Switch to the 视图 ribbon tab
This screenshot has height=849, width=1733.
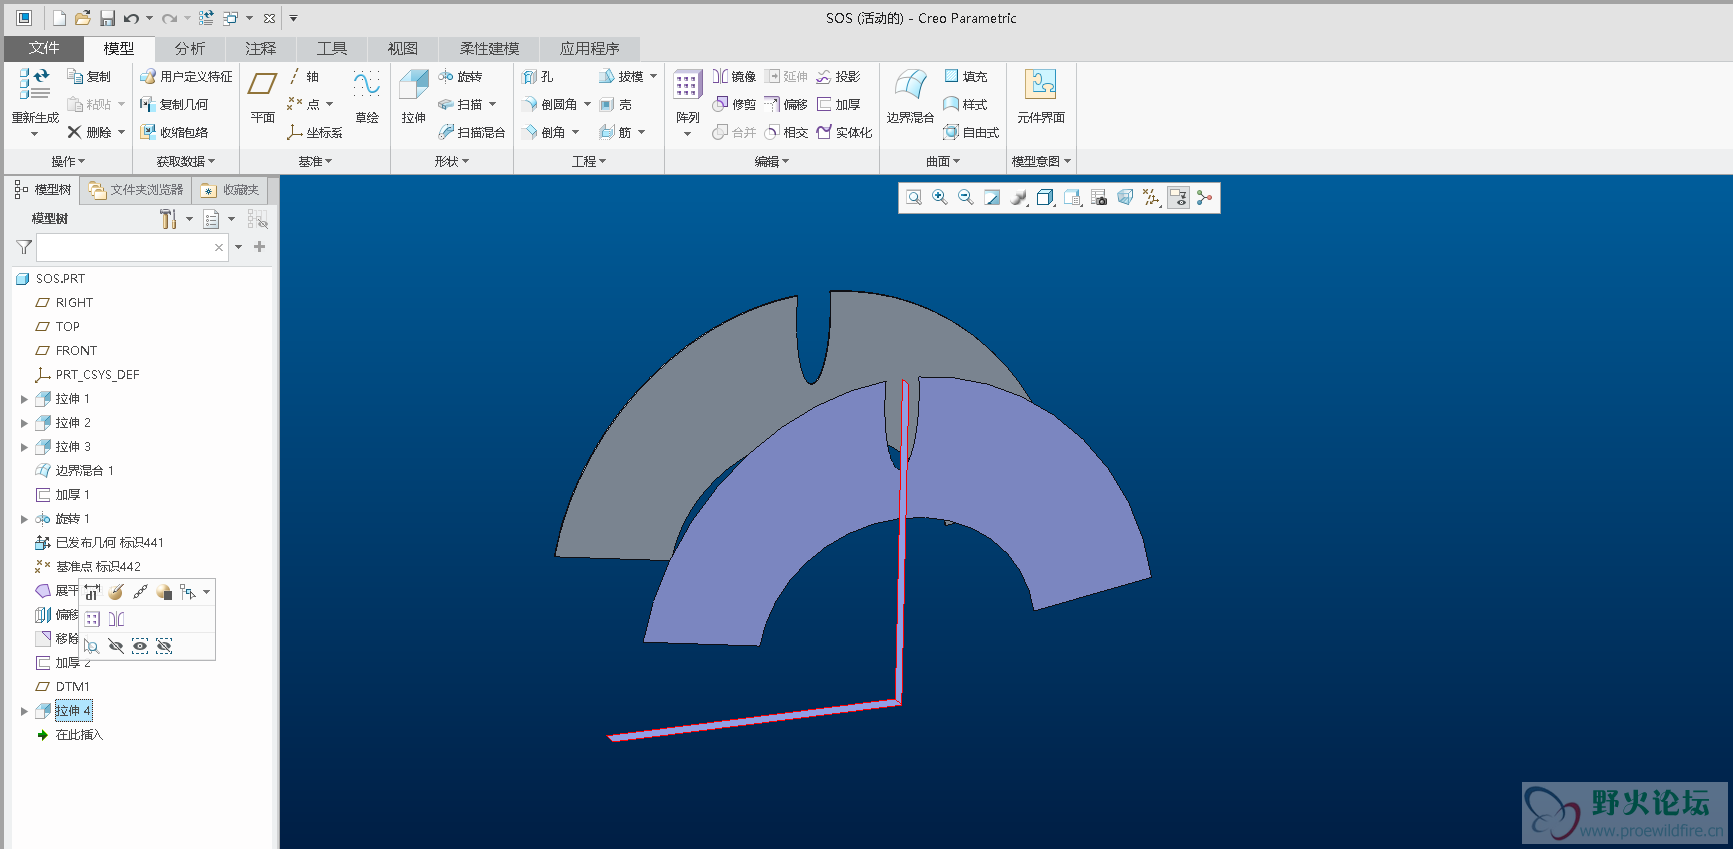tap(402, 48)
